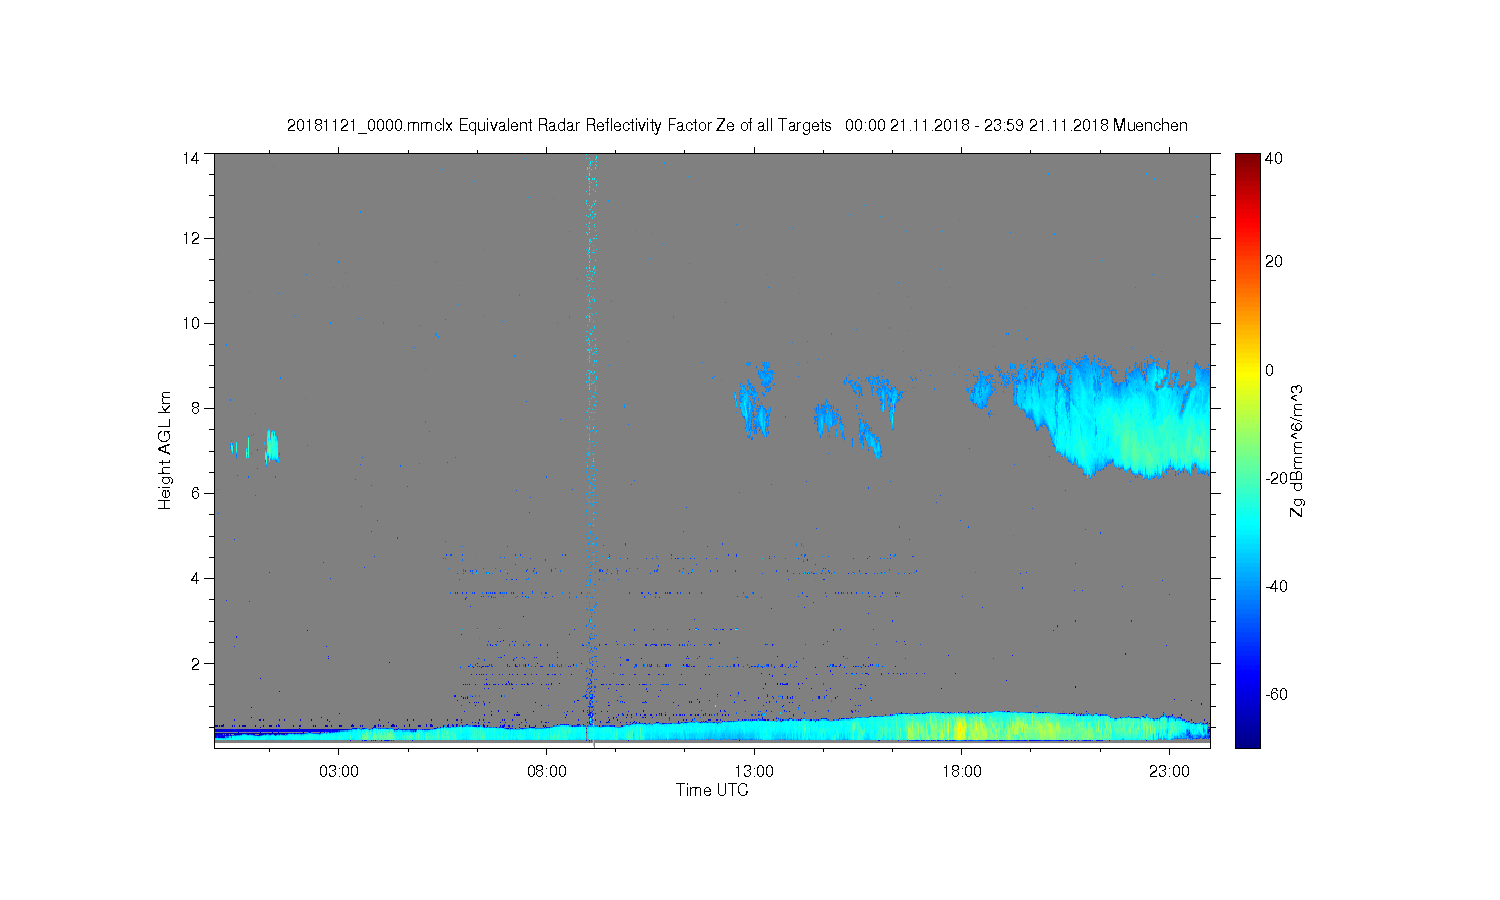Select height-axis tick label 2
The image size is (1500, 900).
pyautogui.click(x=195, y=663)
